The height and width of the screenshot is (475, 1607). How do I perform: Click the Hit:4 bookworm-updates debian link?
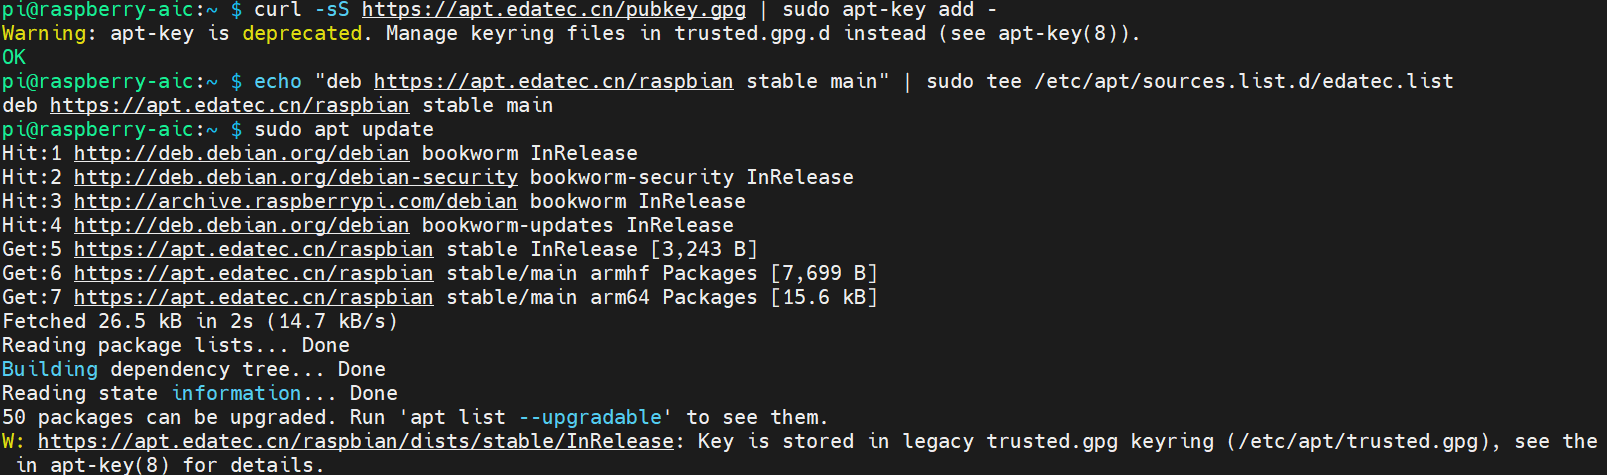tap(241, 226)
